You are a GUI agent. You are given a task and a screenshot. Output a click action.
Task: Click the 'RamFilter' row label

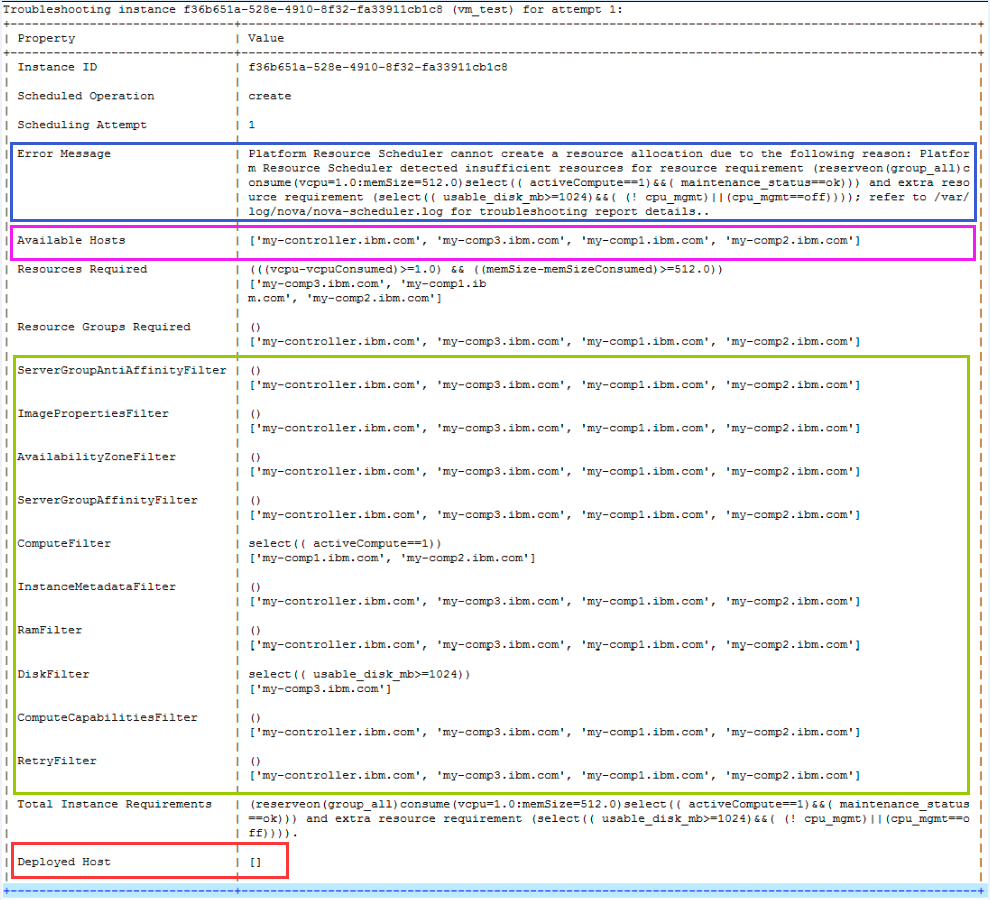click(50, 630)
